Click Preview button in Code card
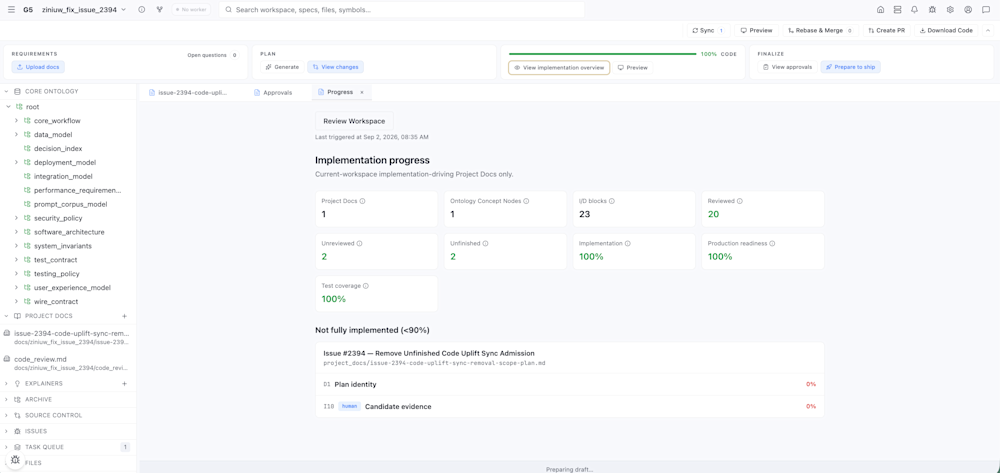 click(x=633, y=68)
